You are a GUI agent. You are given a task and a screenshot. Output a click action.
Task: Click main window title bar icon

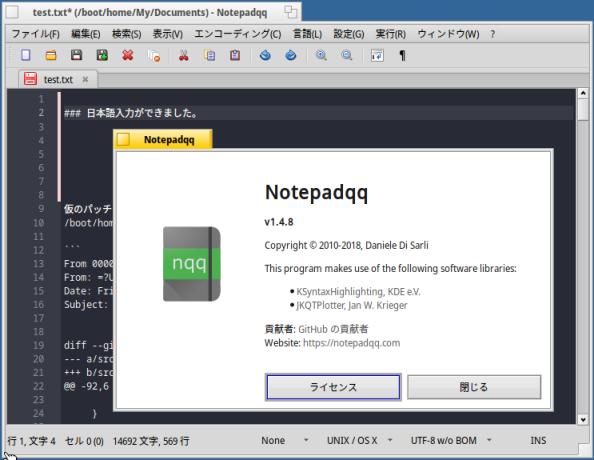(x=12, y=12)
